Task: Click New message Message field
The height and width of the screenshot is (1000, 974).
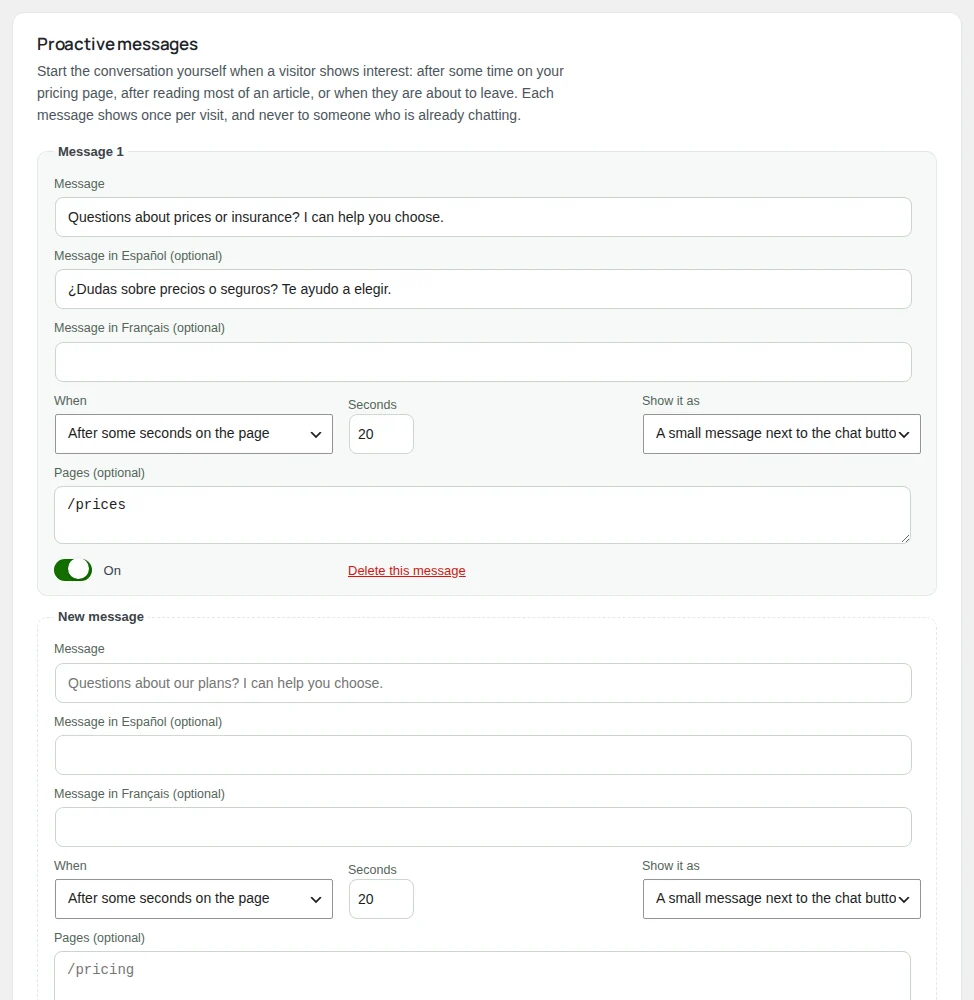Action: (483, 684)
